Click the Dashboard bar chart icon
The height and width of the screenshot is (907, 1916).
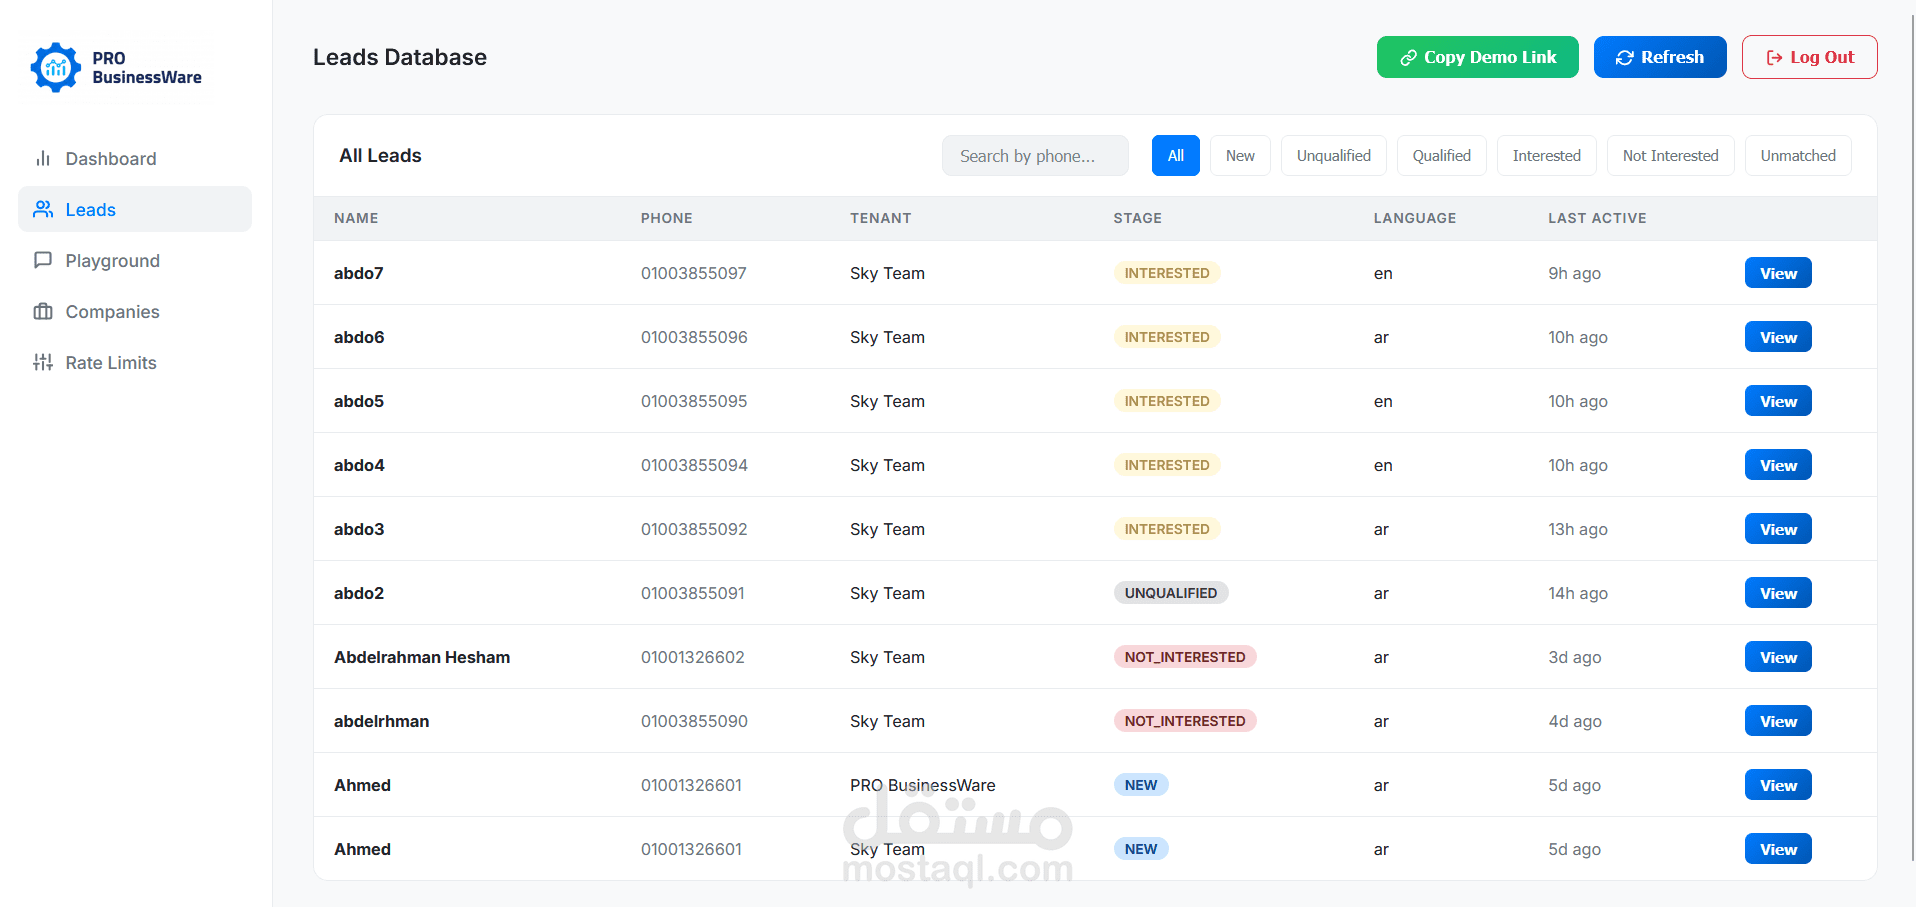point(43,158)
